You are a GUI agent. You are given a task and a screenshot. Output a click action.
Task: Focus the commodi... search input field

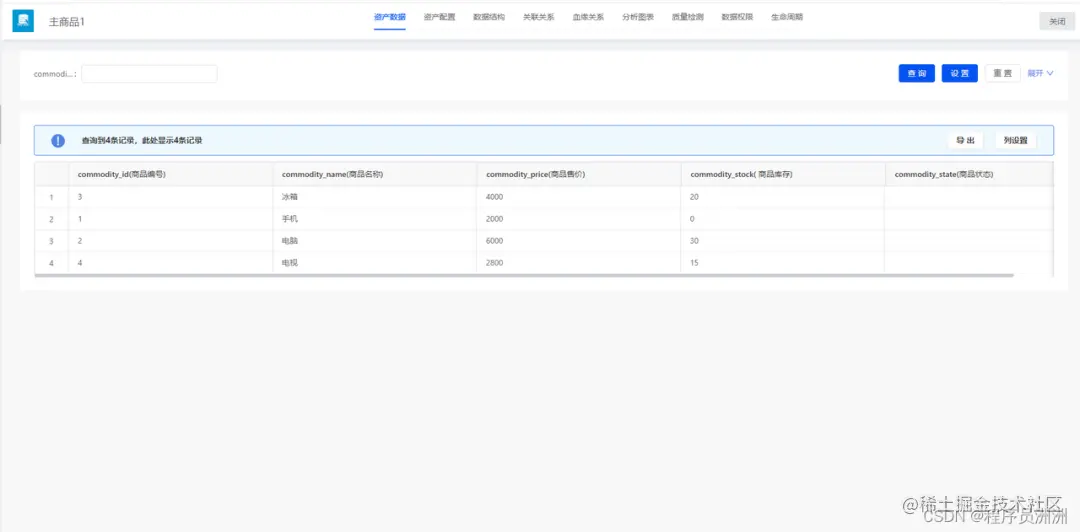(149, 74)
